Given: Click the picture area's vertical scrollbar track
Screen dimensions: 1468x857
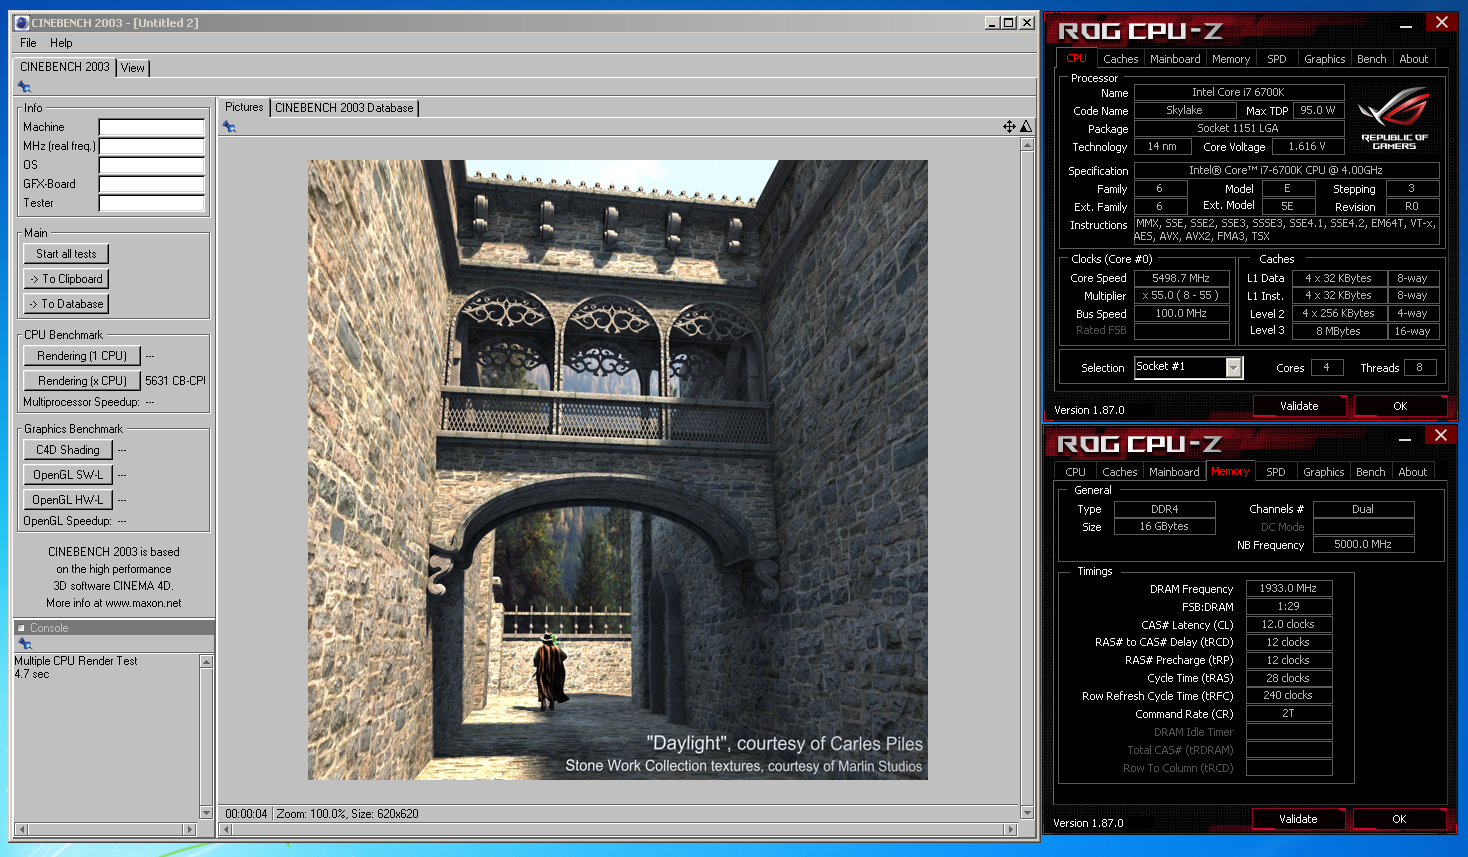Looking at the screenshot, I should coord(1027,479).
